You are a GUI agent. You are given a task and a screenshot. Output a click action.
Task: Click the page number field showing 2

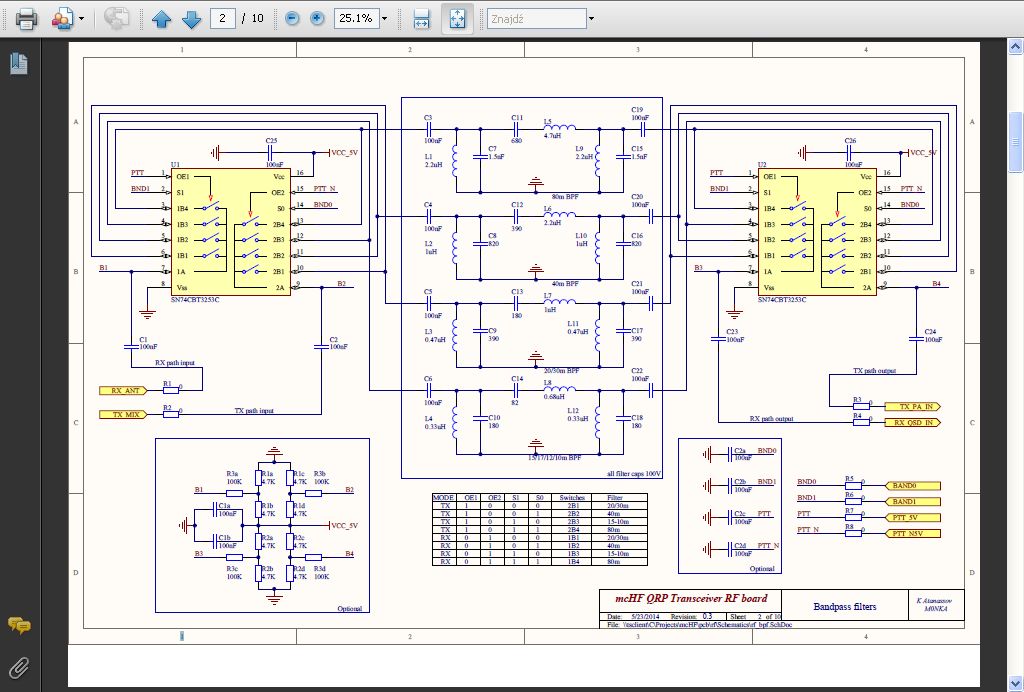[x=224, y=18]
